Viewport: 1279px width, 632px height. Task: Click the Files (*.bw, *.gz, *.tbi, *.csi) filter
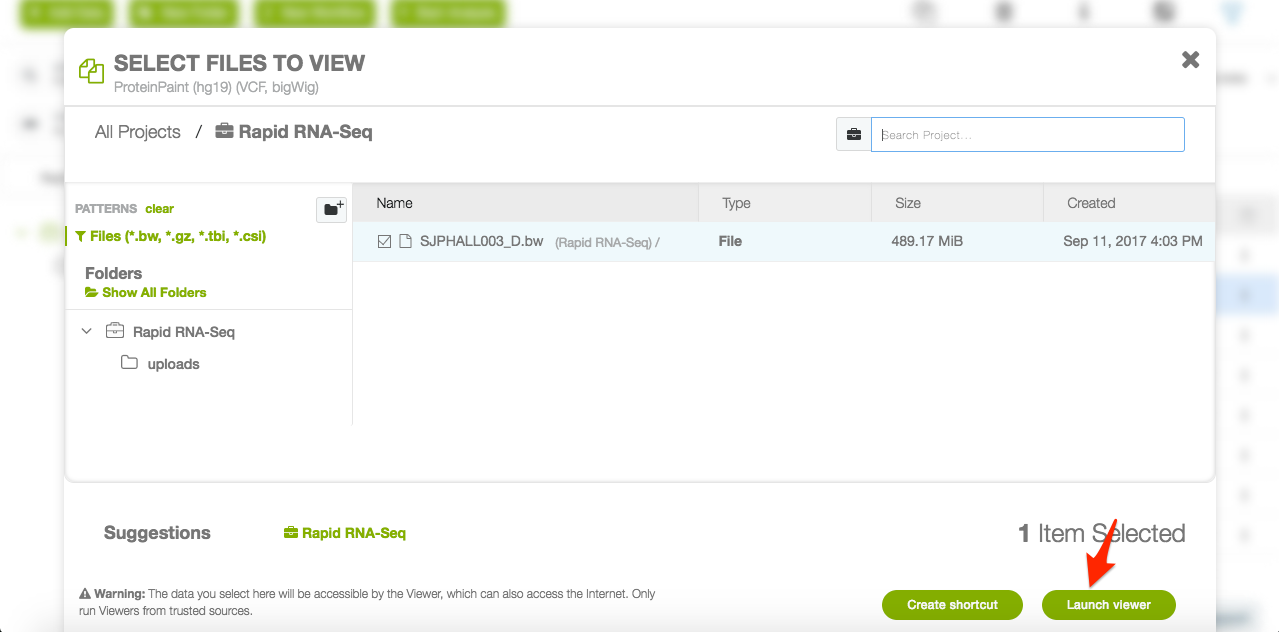(171, 237)
